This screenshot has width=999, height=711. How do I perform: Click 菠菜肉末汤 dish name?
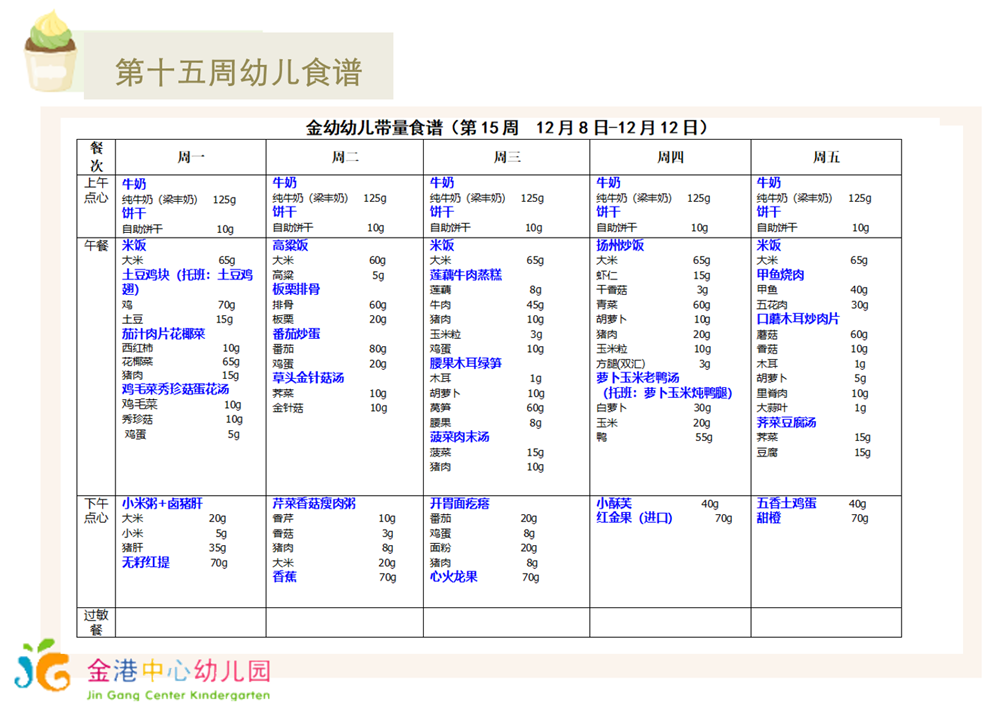(459, 437)
